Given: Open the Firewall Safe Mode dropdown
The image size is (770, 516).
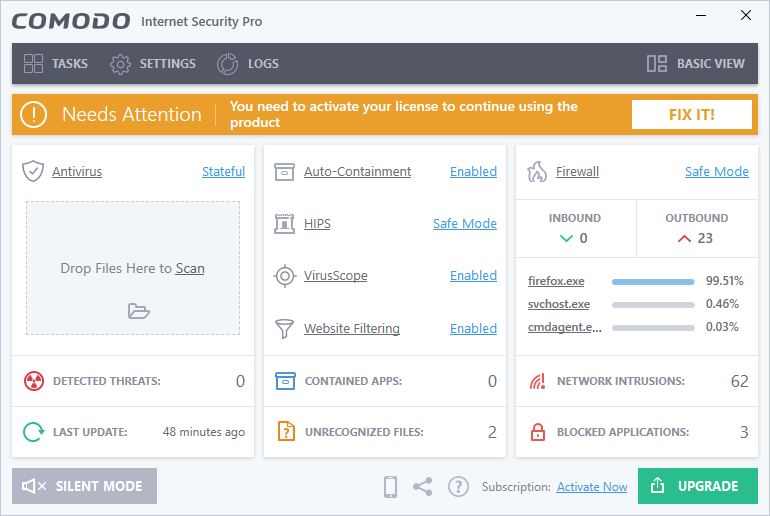Looking at the screenshot, I should (x=716, y=172).
